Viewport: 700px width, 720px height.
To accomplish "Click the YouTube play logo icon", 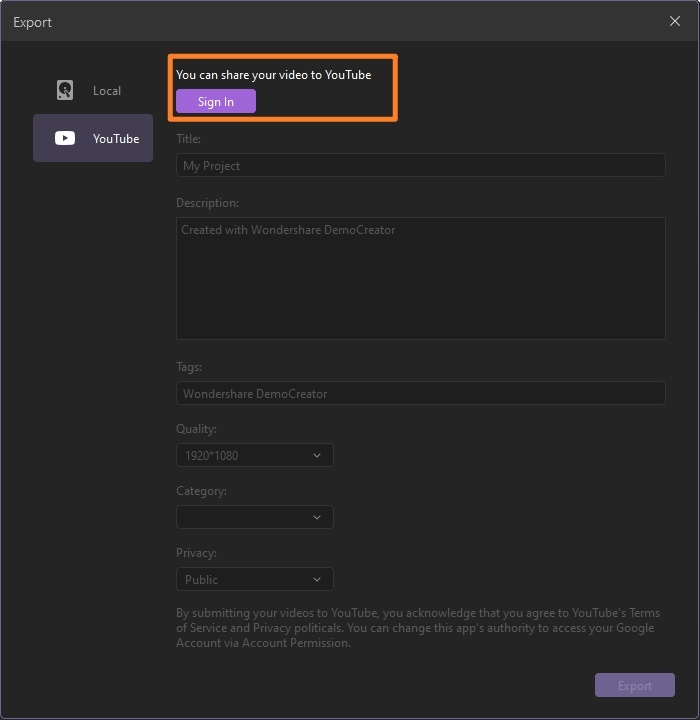I will click(x=65, y=138).
